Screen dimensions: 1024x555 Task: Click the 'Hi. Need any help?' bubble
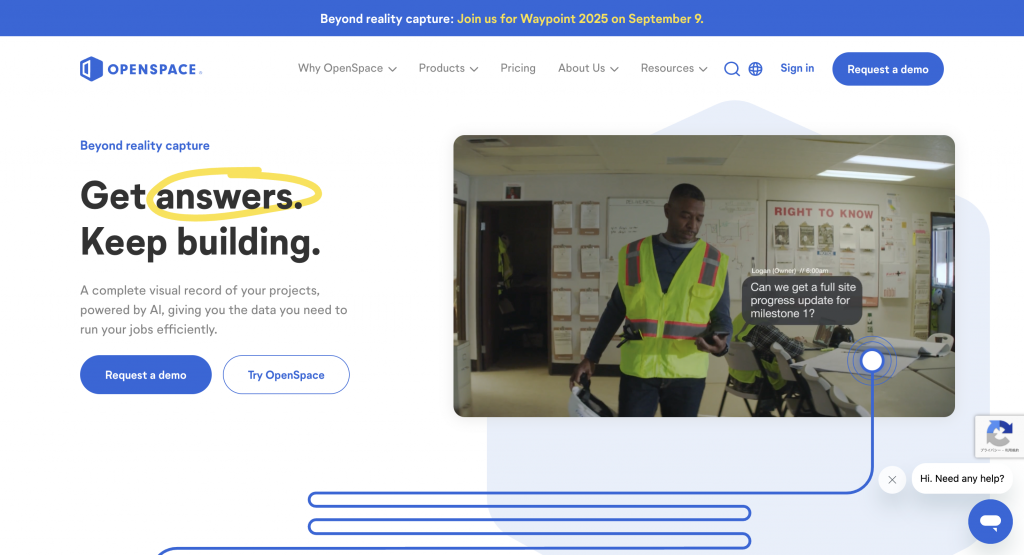(962, 479)
